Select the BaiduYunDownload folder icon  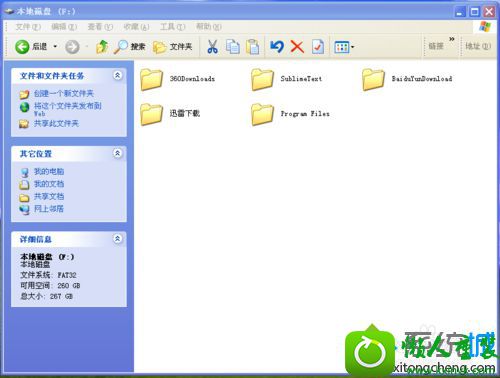click(373, 80)
